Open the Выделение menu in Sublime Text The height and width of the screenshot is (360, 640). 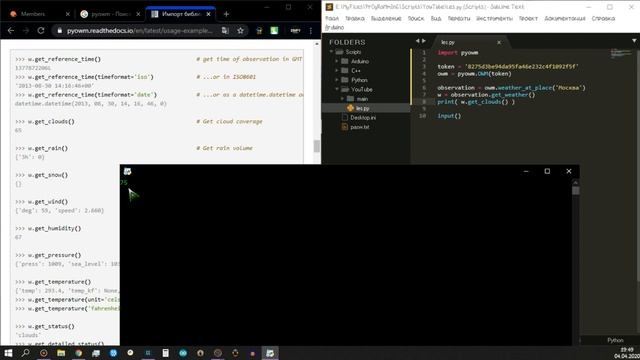tap(386, 18)
